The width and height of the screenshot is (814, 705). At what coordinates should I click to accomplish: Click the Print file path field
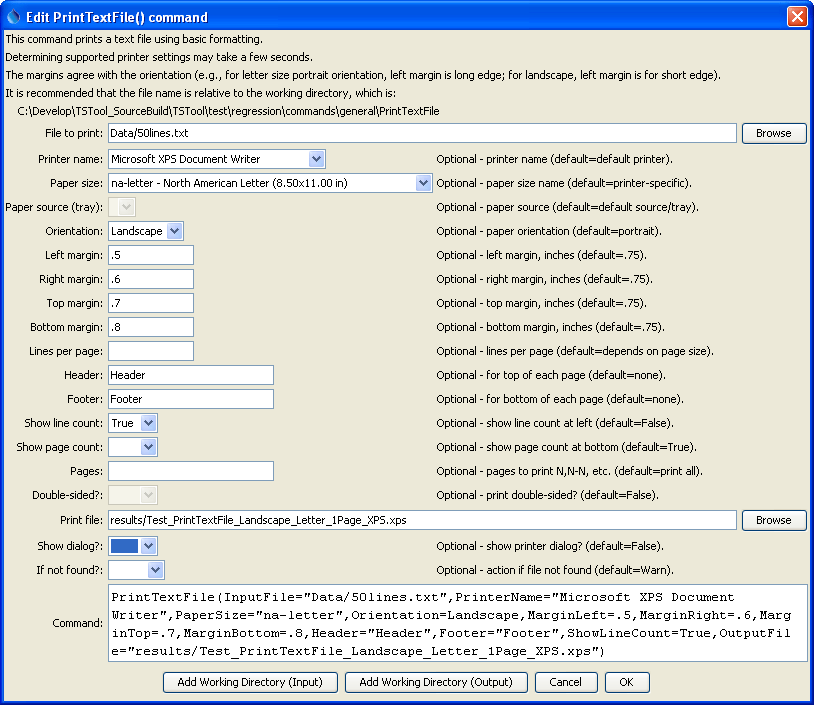pos(422,520)
